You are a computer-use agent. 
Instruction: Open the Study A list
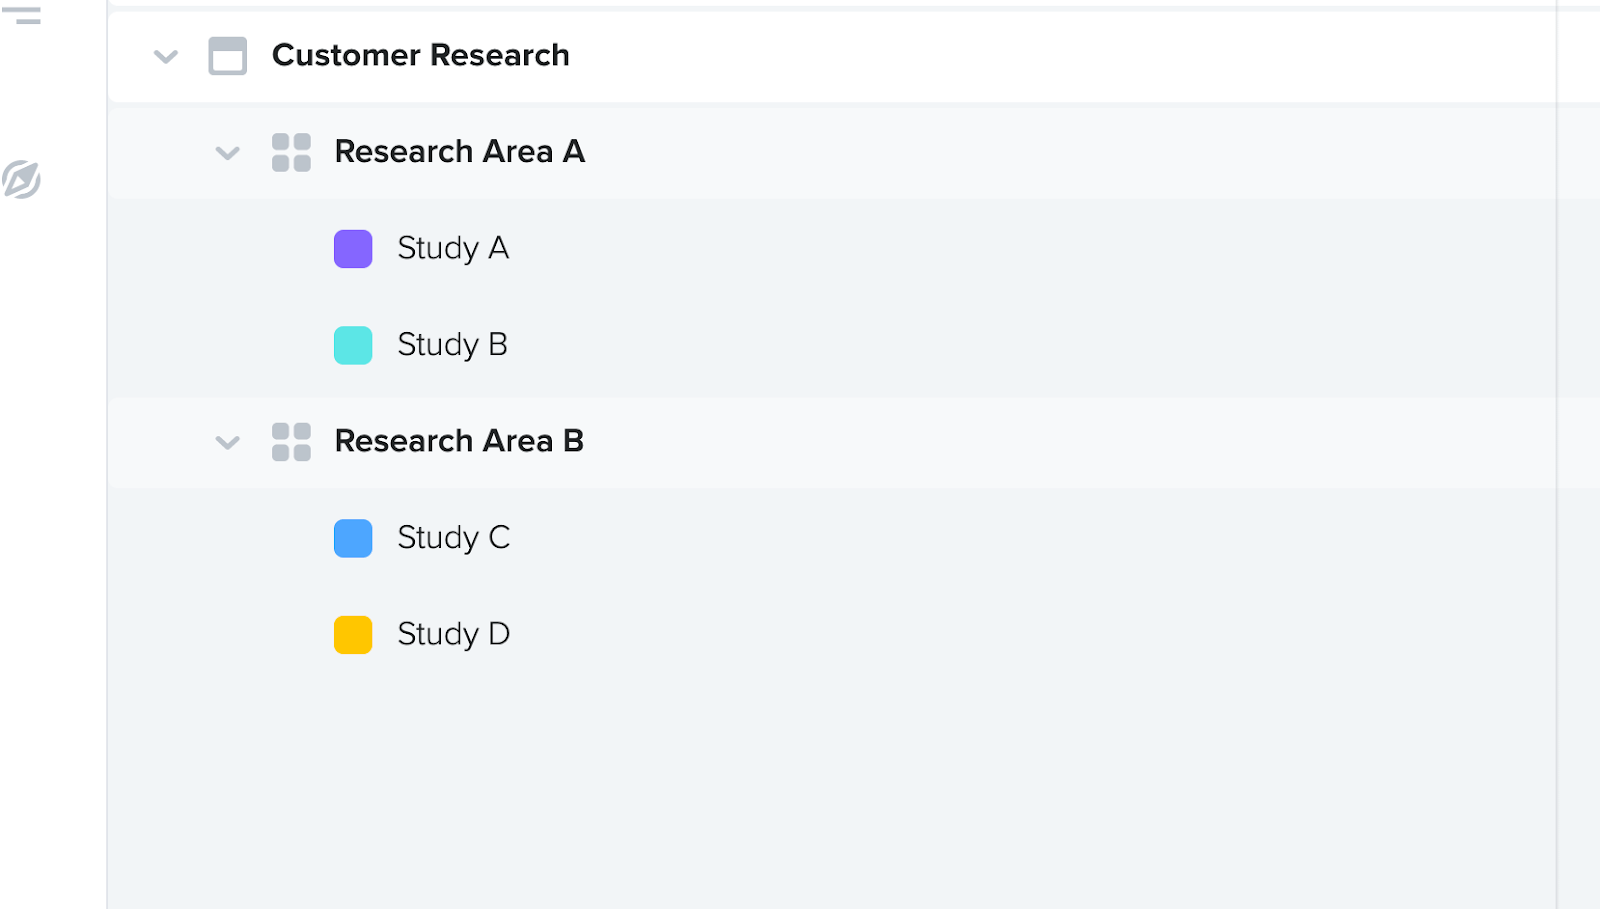[x=453, y=248]
